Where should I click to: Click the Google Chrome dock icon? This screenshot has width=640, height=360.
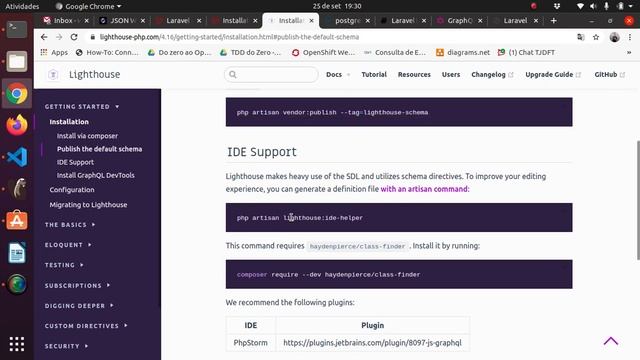click(x=17, y=94)
